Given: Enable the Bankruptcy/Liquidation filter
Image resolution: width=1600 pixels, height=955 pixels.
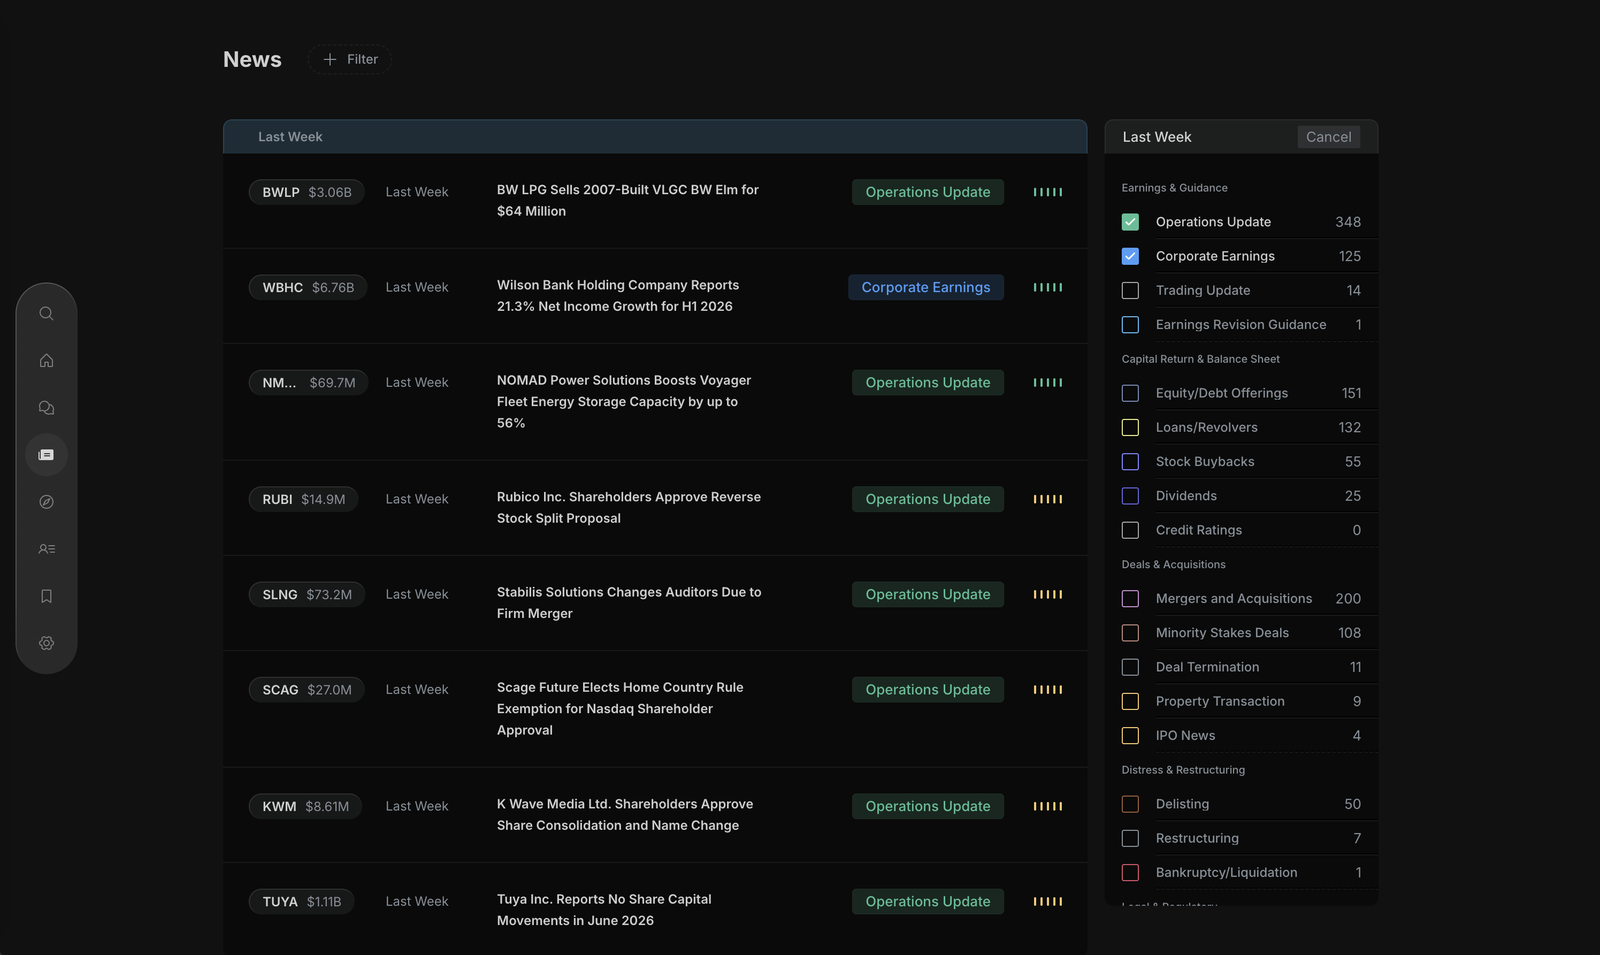Looking at the screenshot, I should (x=1130, y=873).
